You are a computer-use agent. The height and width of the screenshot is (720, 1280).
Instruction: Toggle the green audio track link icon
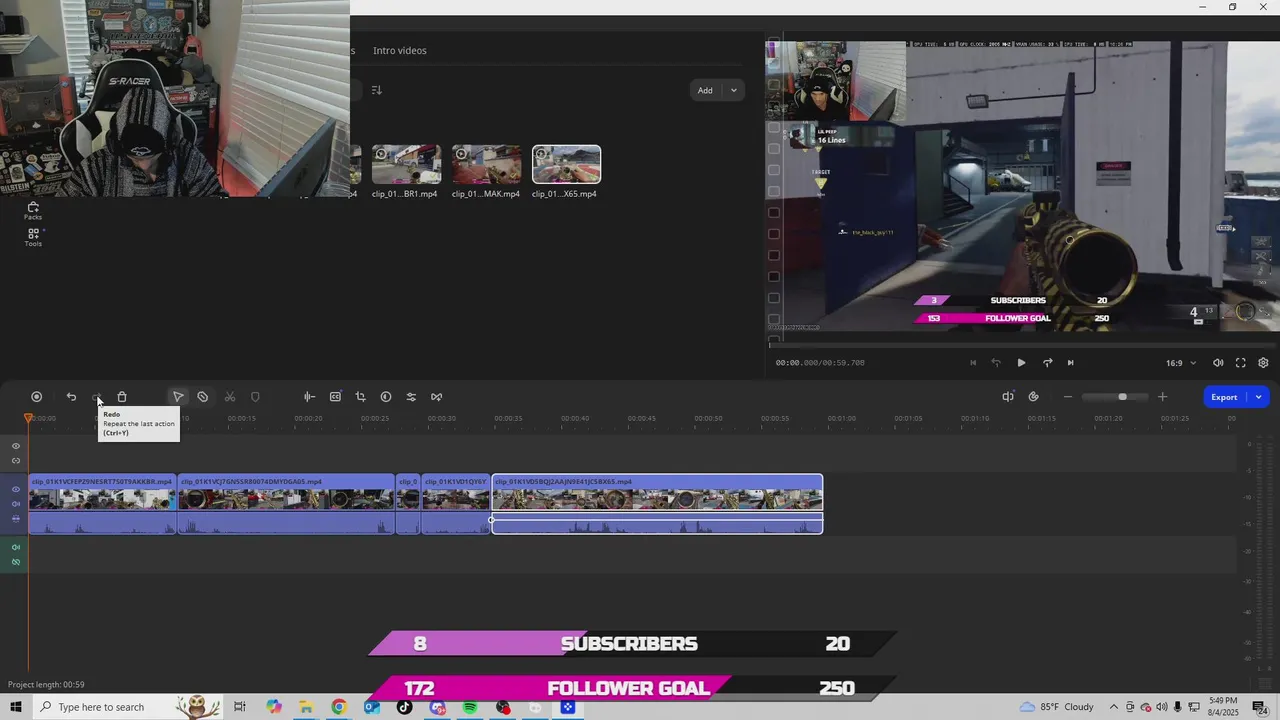point(15,562)
